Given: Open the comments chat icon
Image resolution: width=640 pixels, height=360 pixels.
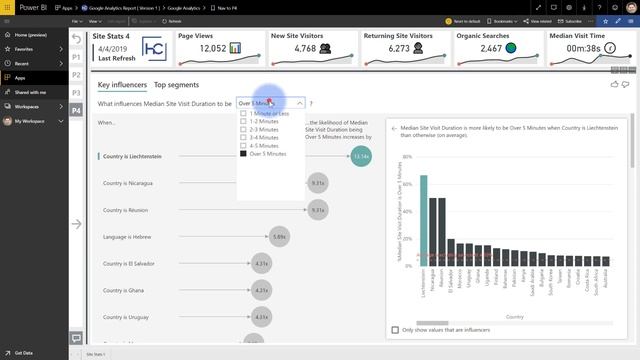Looking at the screenshot, I should click(76, 338).
